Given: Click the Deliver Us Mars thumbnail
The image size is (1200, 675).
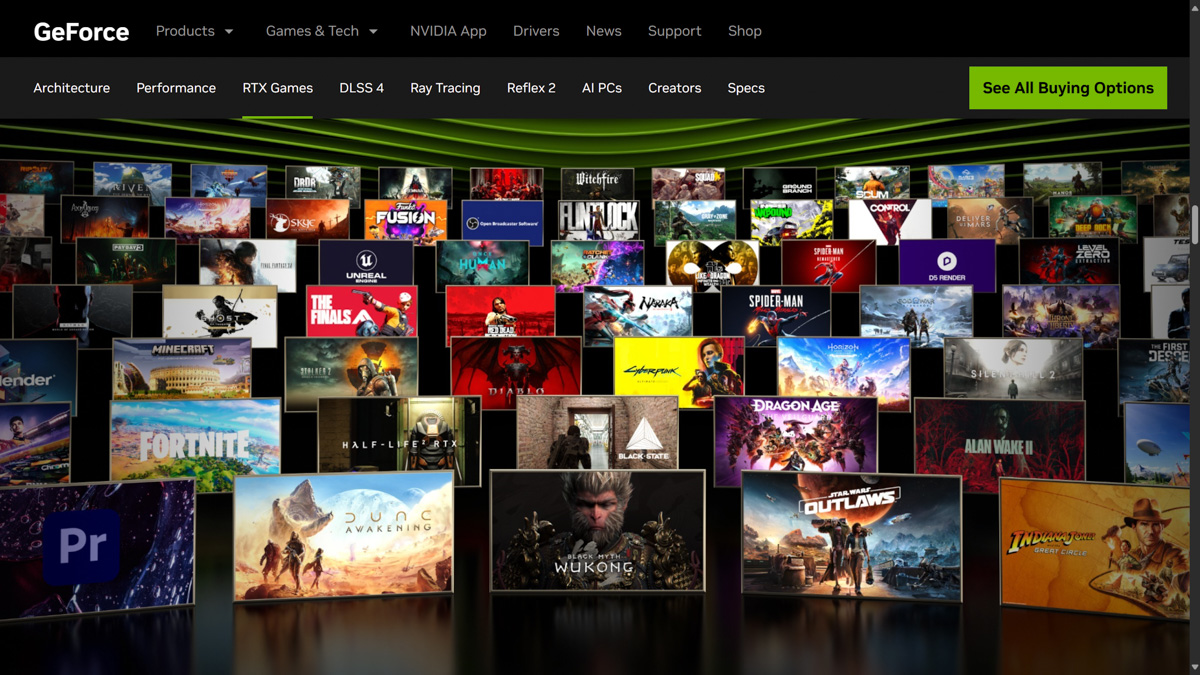Looking at the screenshot, I should click(989, 220).
